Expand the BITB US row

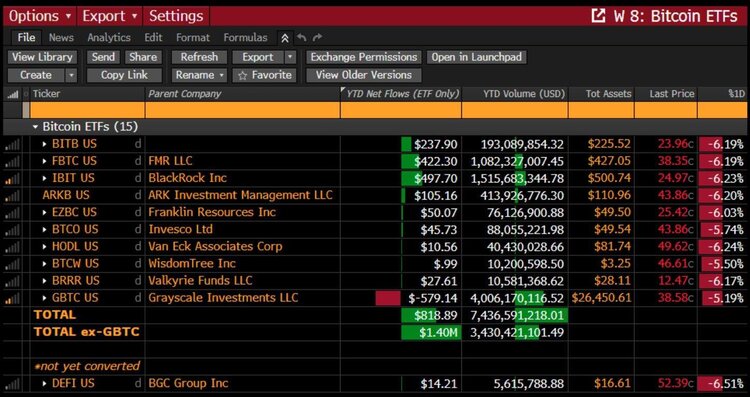(44, 144)
